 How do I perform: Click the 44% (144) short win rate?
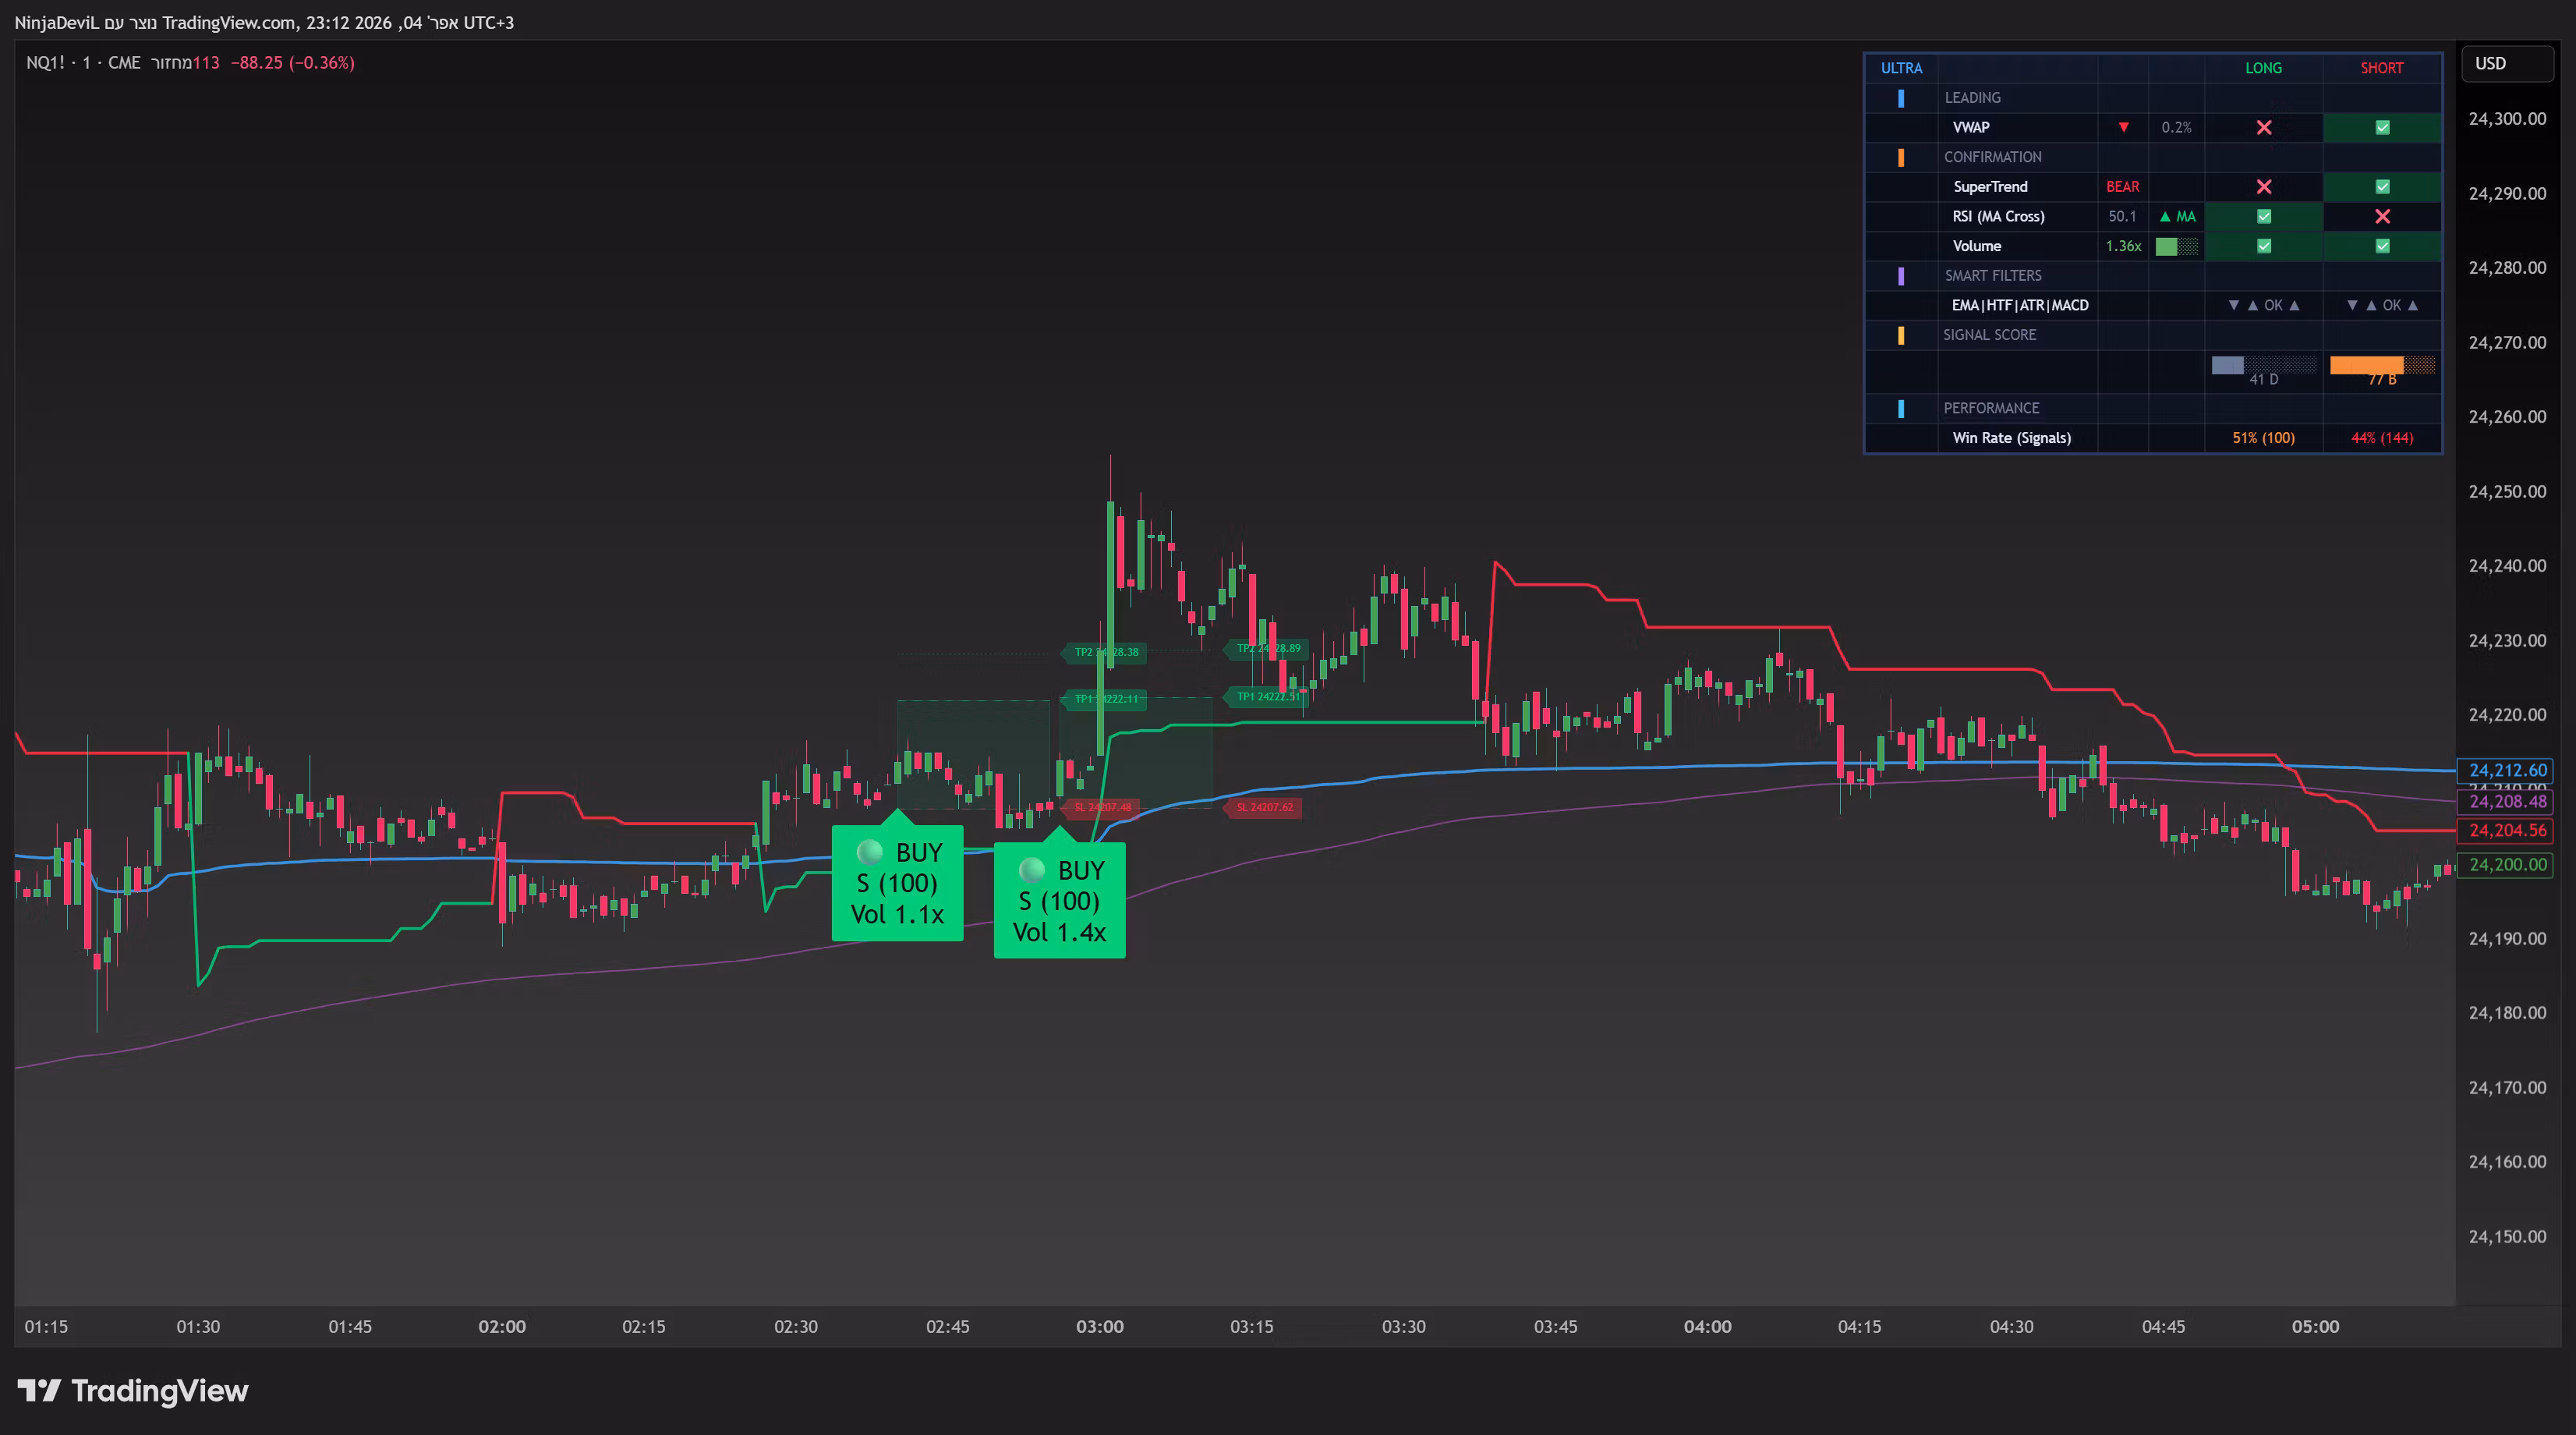click(x=2382, y=438)
